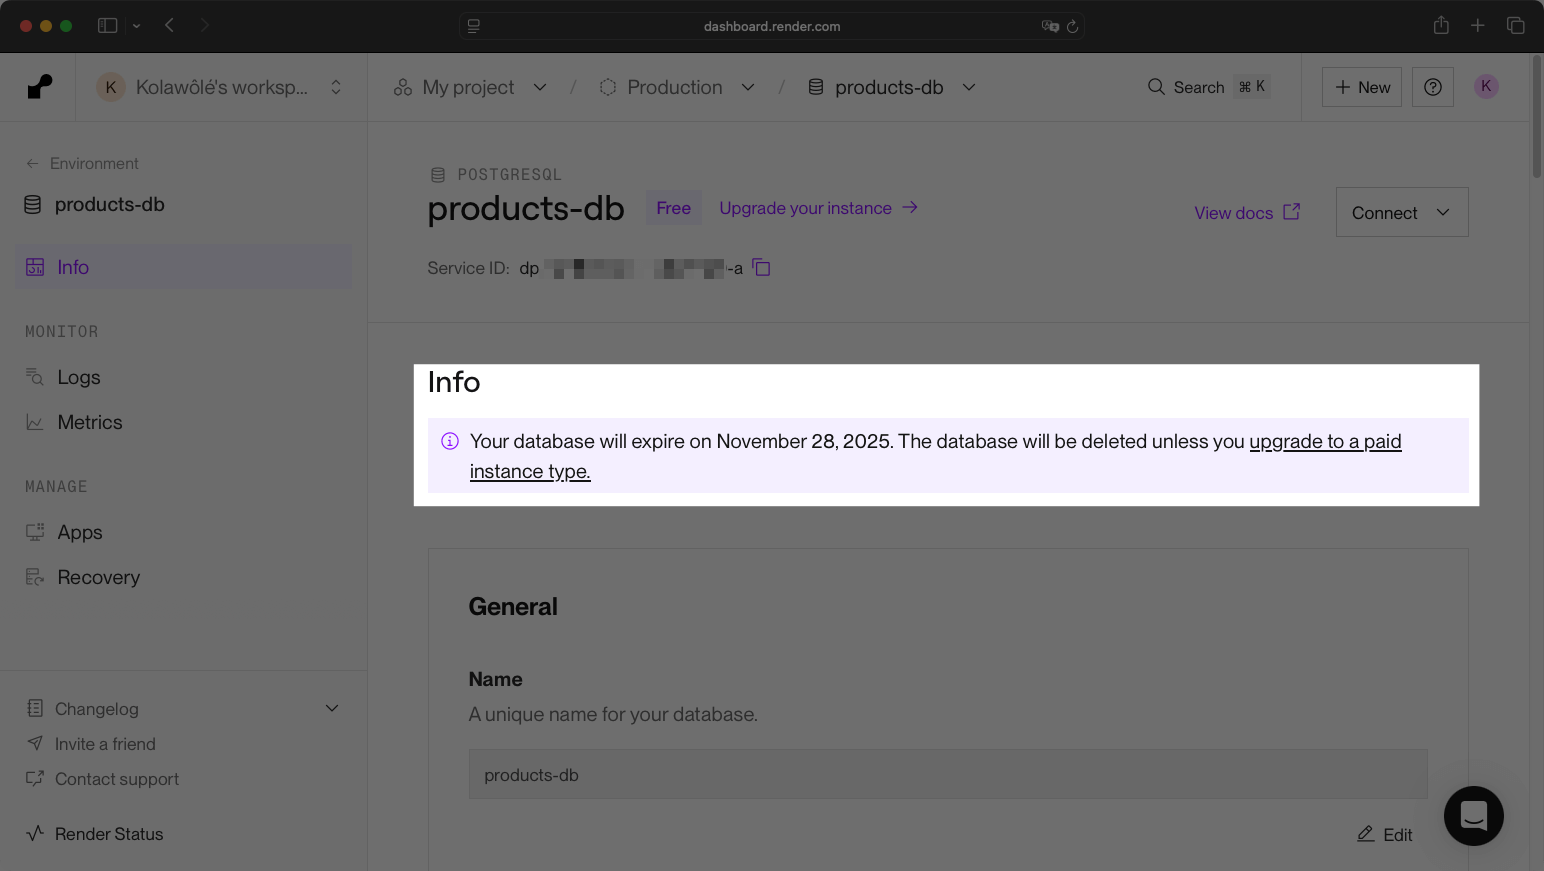Open the Recovery section icon
The width and height of the screenshot is (1544, 871).
point(33,576)
